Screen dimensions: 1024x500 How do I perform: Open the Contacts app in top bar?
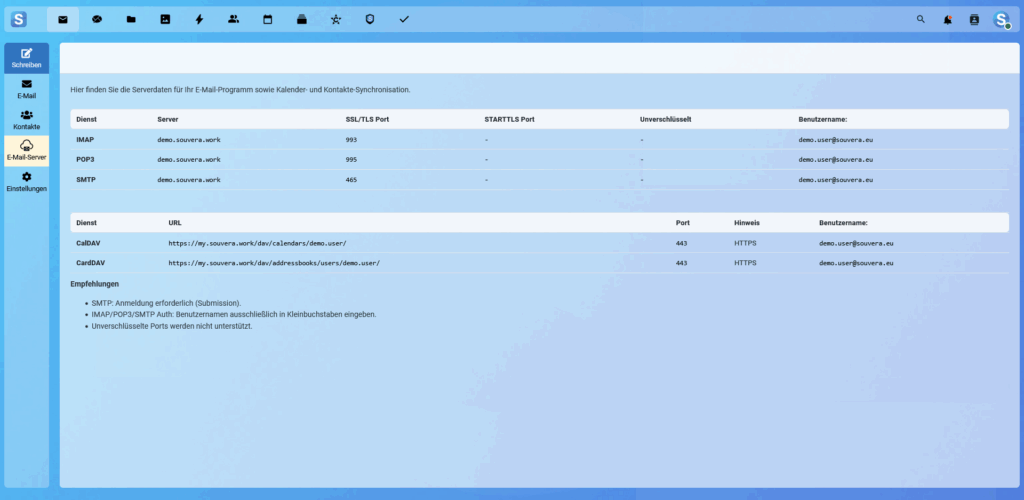pyautogui.click(x=233, y=19)
